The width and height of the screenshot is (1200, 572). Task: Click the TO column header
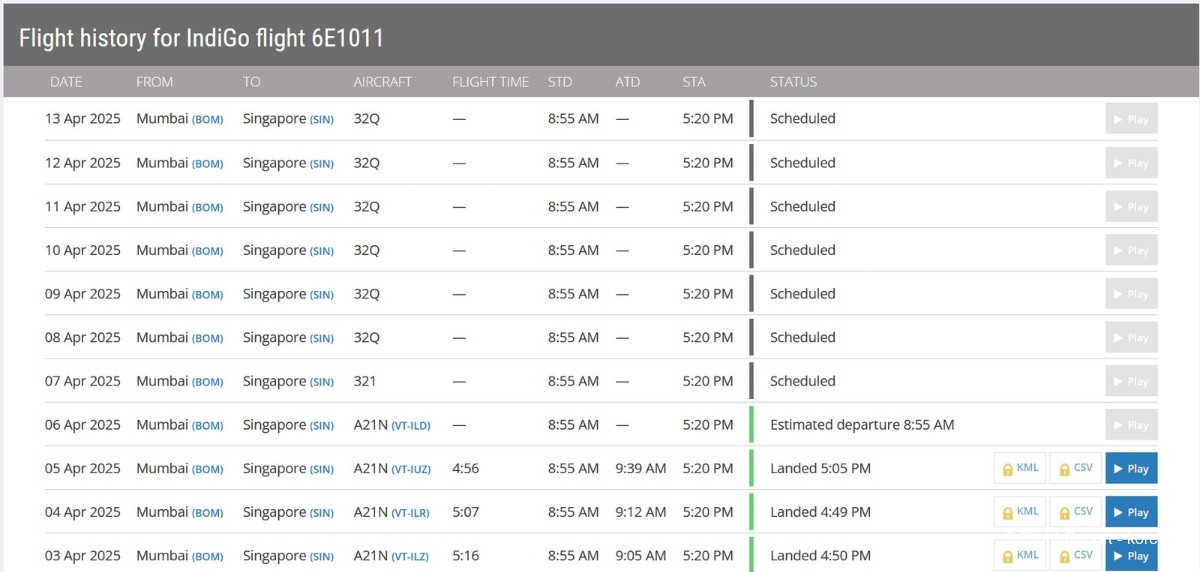point(251,82)
